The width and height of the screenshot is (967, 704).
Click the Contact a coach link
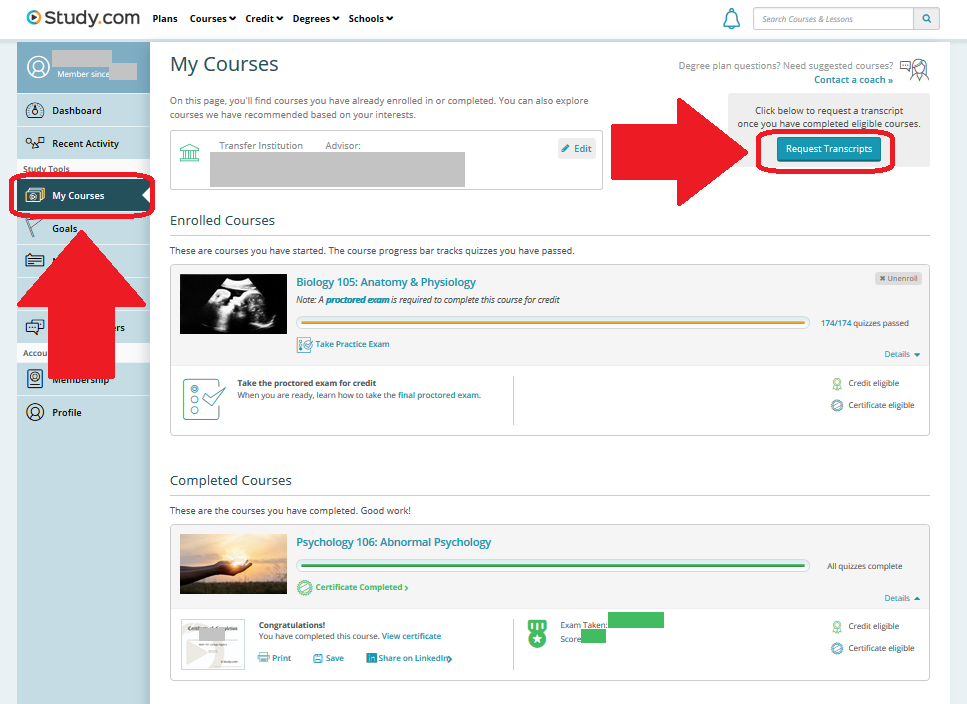[853, 80]
